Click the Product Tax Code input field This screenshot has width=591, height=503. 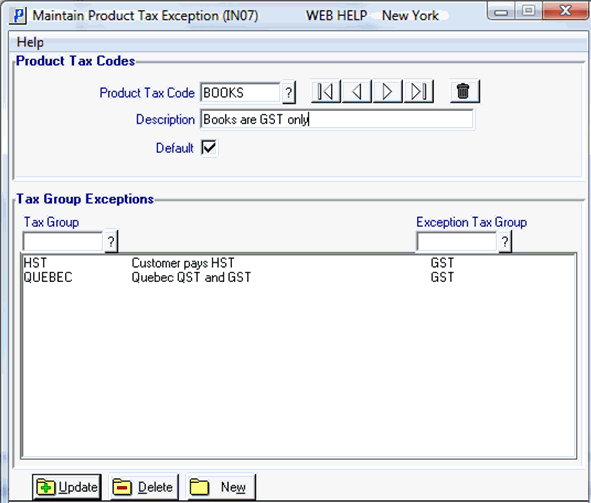coord(240,93)
